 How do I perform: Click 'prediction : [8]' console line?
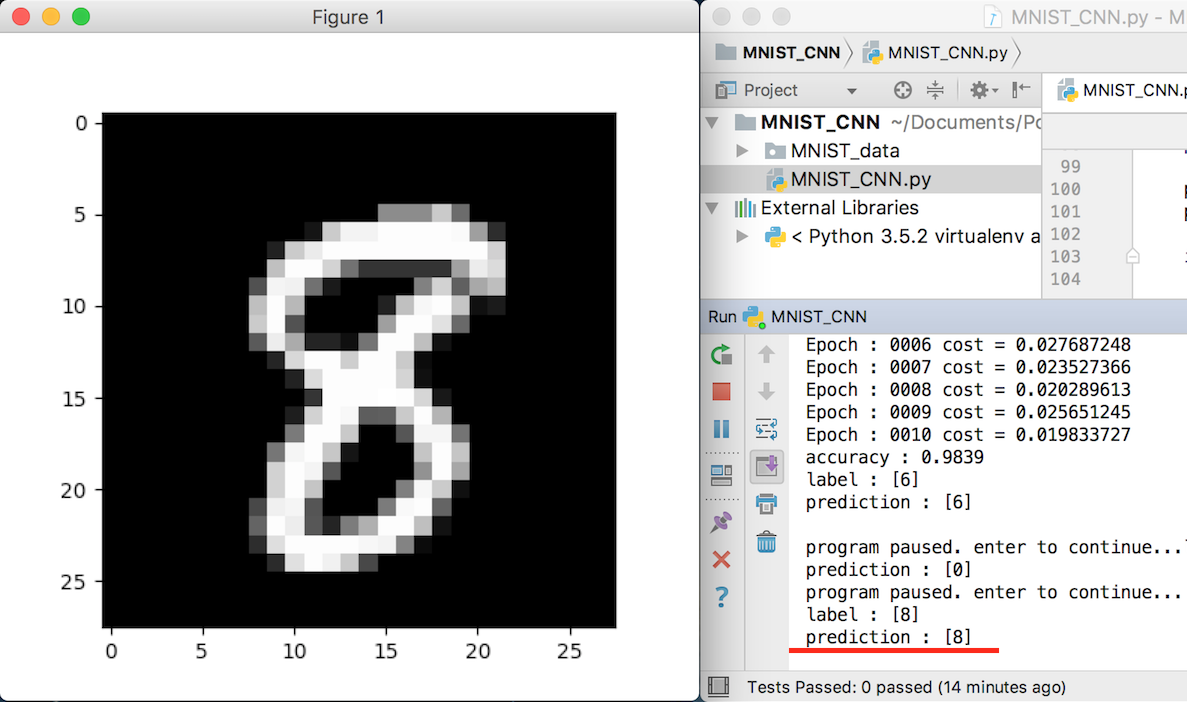(x=888, y=637)
